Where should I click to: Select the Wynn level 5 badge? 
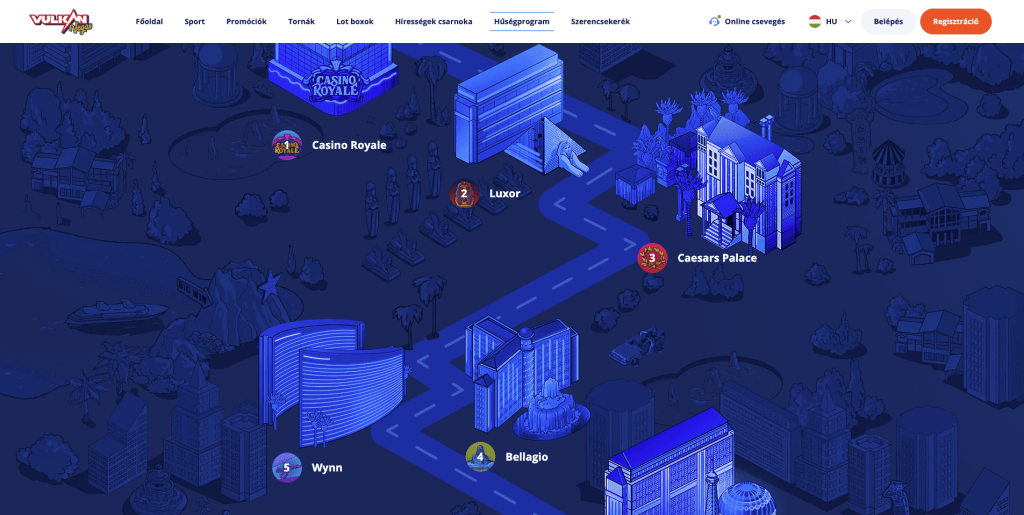coord(287,467)
